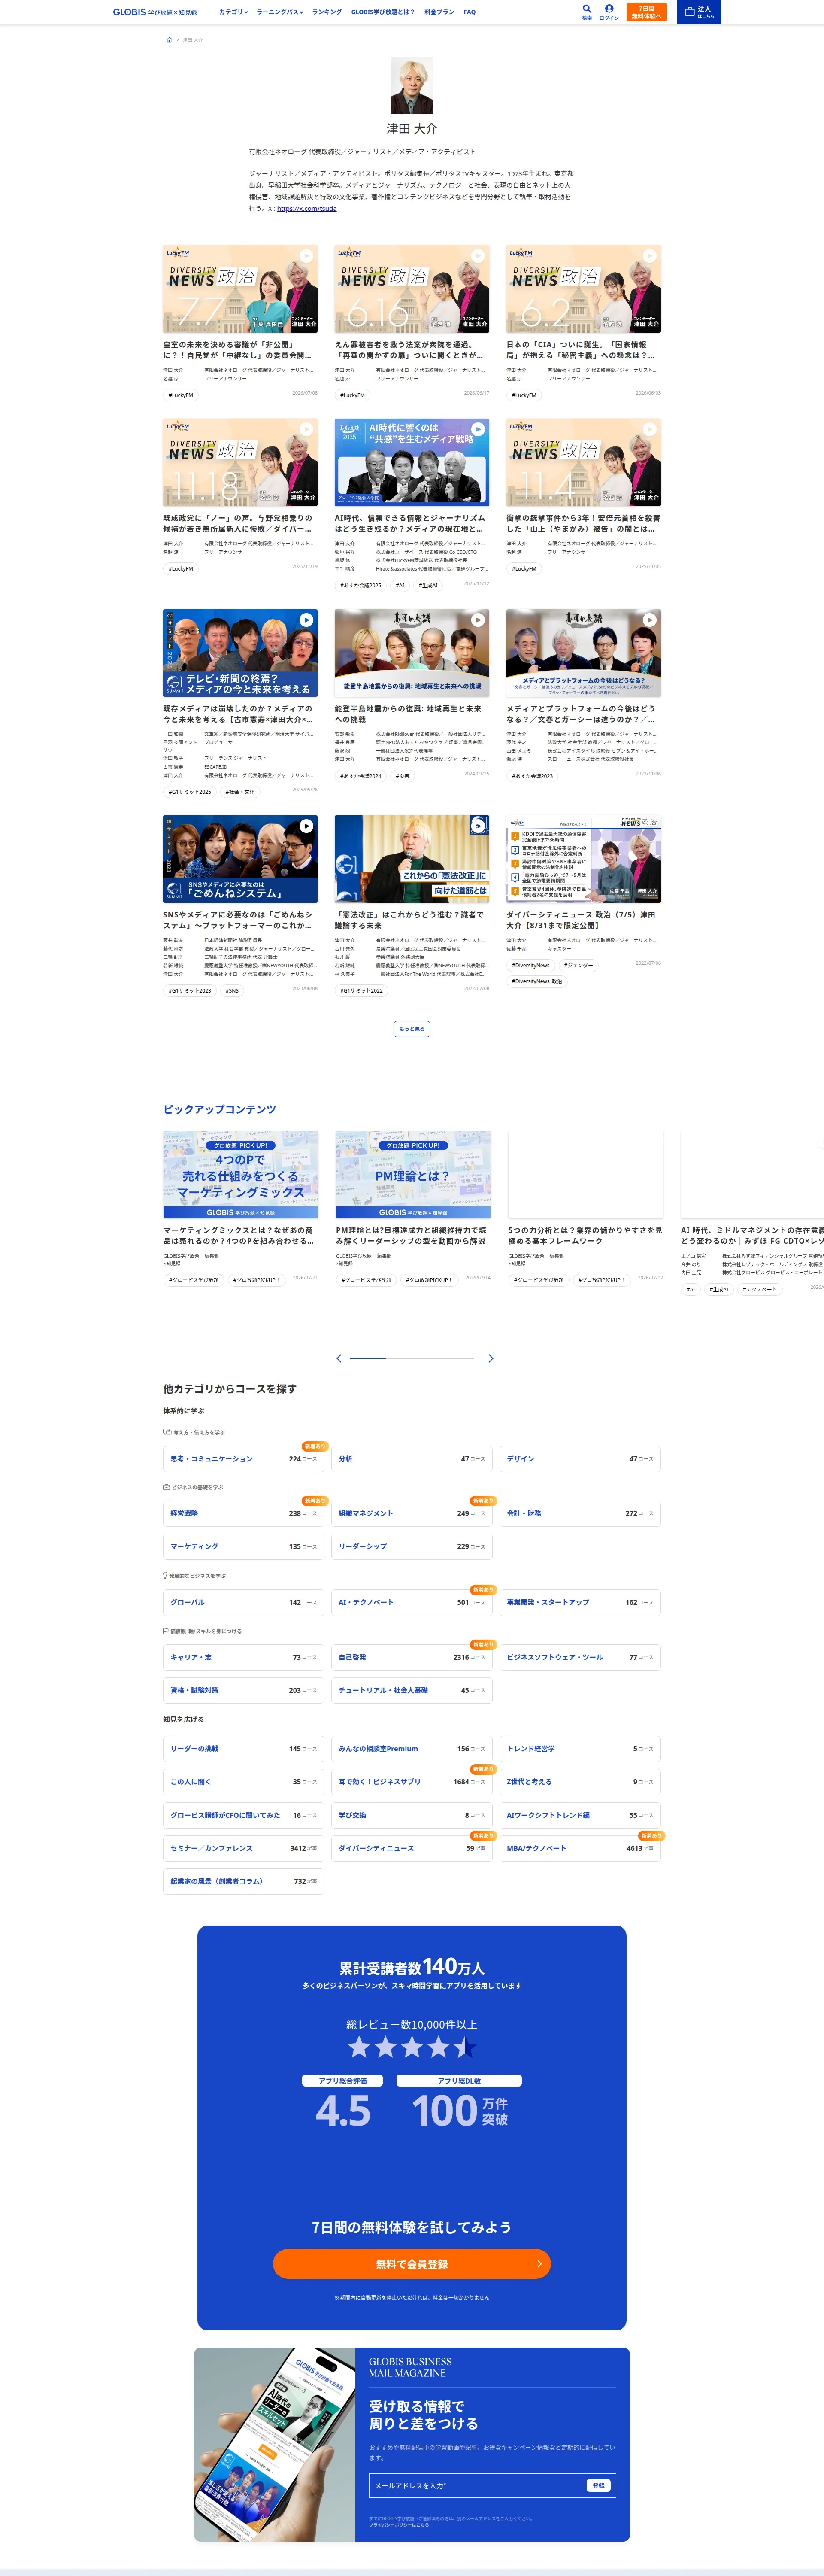The width and height of the screenshot is (824, 2576).
Task: Open the プライバシーポリシーはこちら link
Action: (x=399, y=2525)
